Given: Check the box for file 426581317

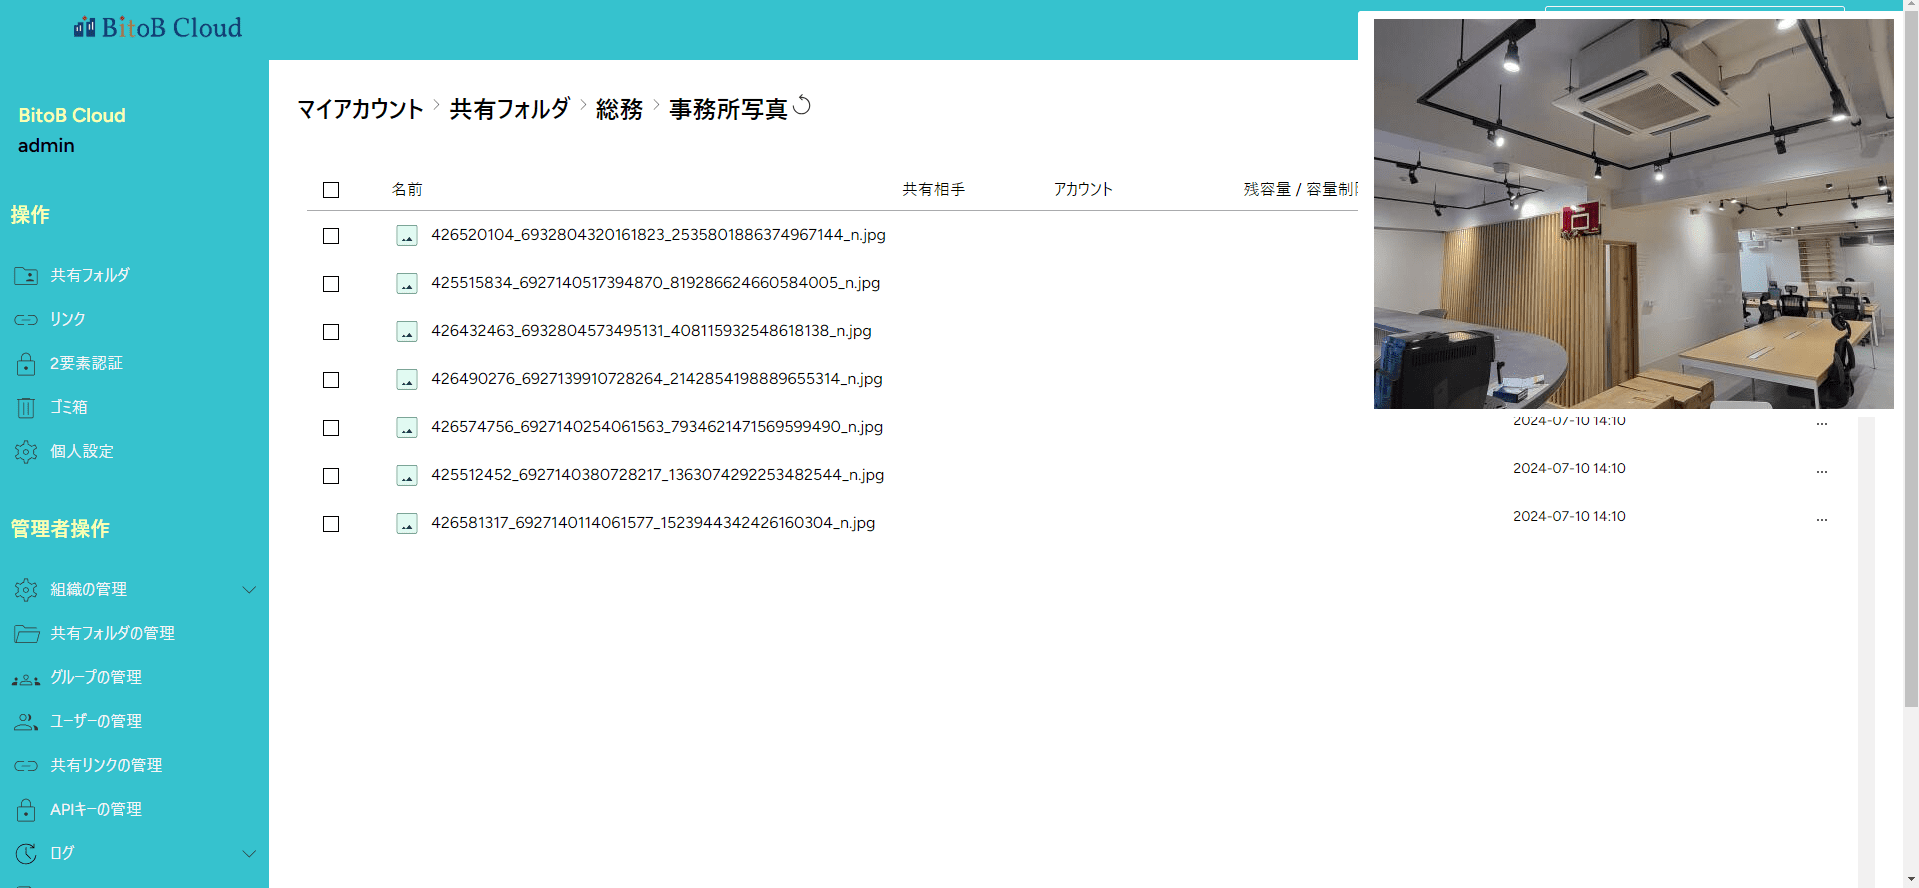Looking at the screenshot, I should coord(331,524).
